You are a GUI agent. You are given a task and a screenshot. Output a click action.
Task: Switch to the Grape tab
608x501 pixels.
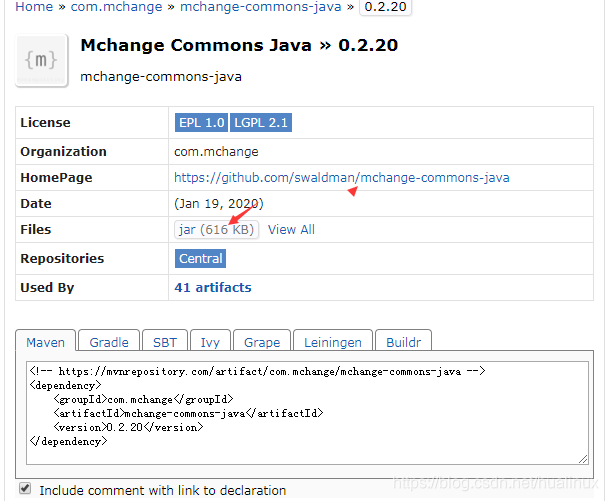(x=262, y=342)
